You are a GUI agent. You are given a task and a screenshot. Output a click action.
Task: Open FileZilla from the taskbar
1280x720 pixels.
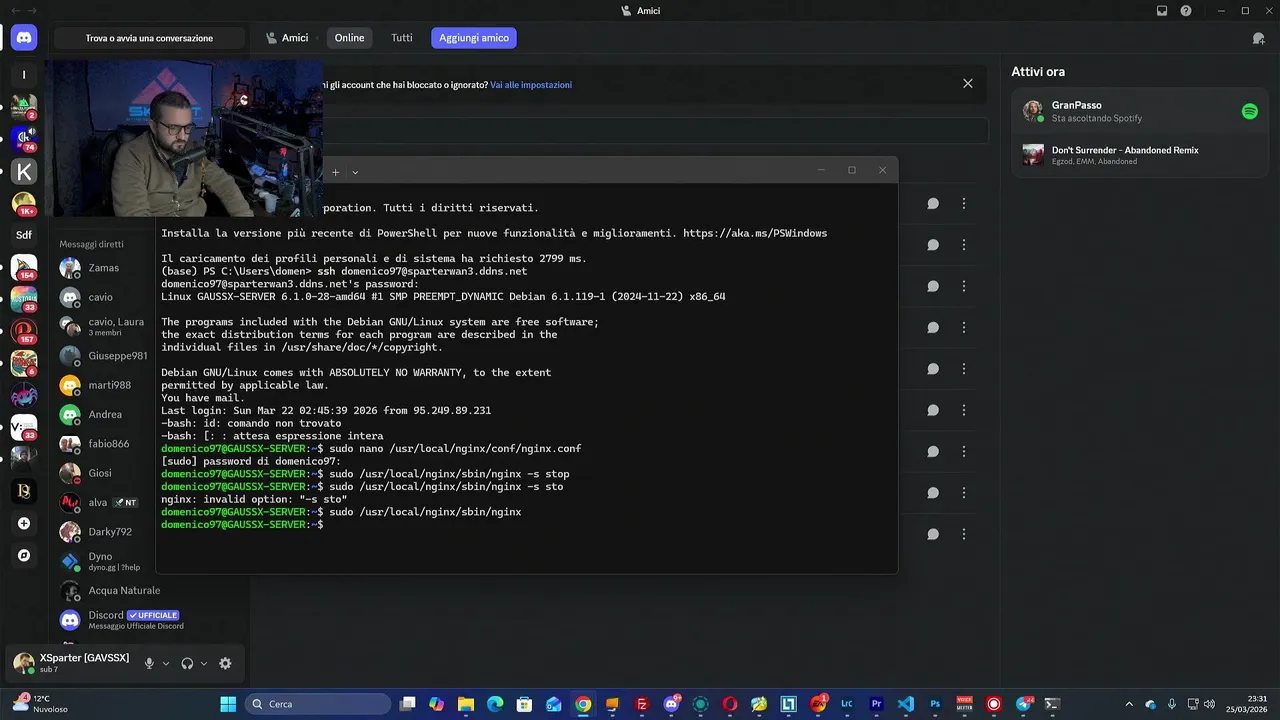(x=642, y=704)
